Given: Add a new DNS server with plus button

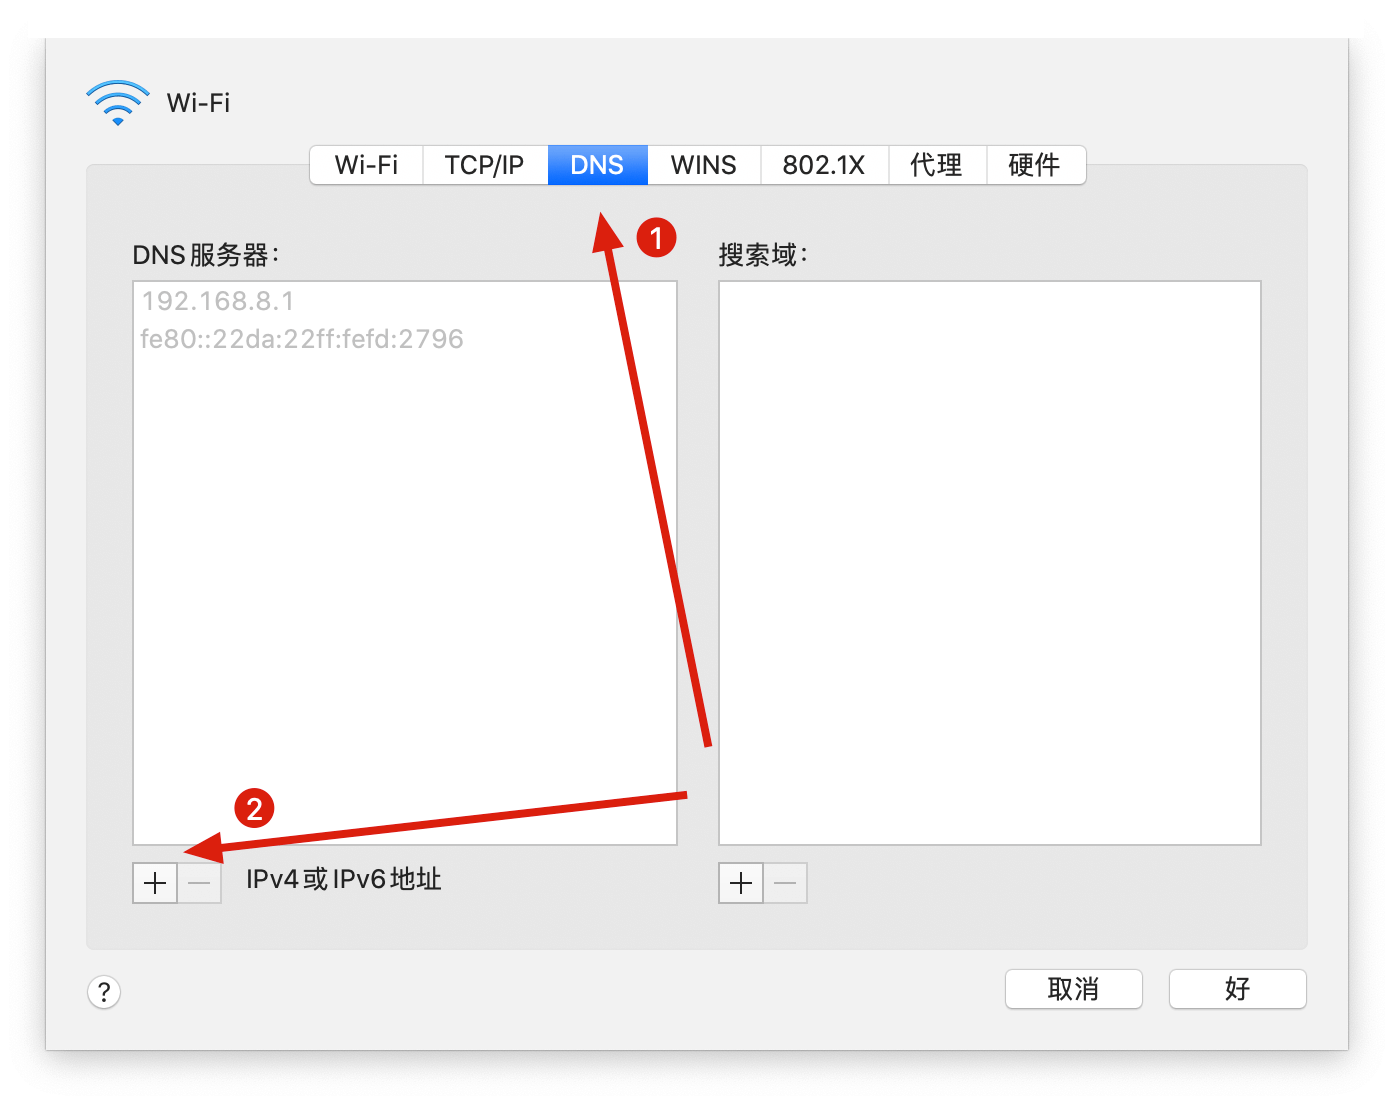Looking at the screenshot, I should pos(155,883).
